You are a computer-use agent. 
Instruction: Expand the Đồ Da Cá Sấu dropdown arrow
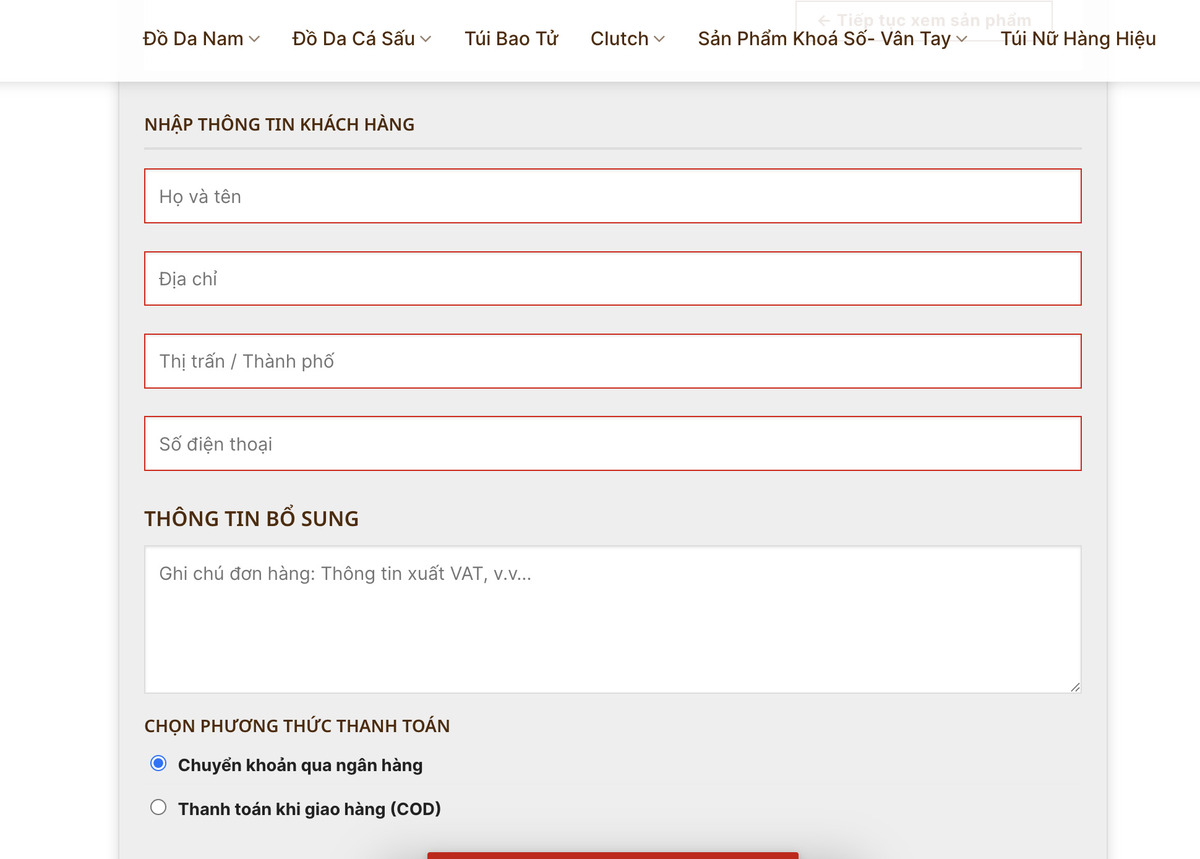tap(426, 39)
